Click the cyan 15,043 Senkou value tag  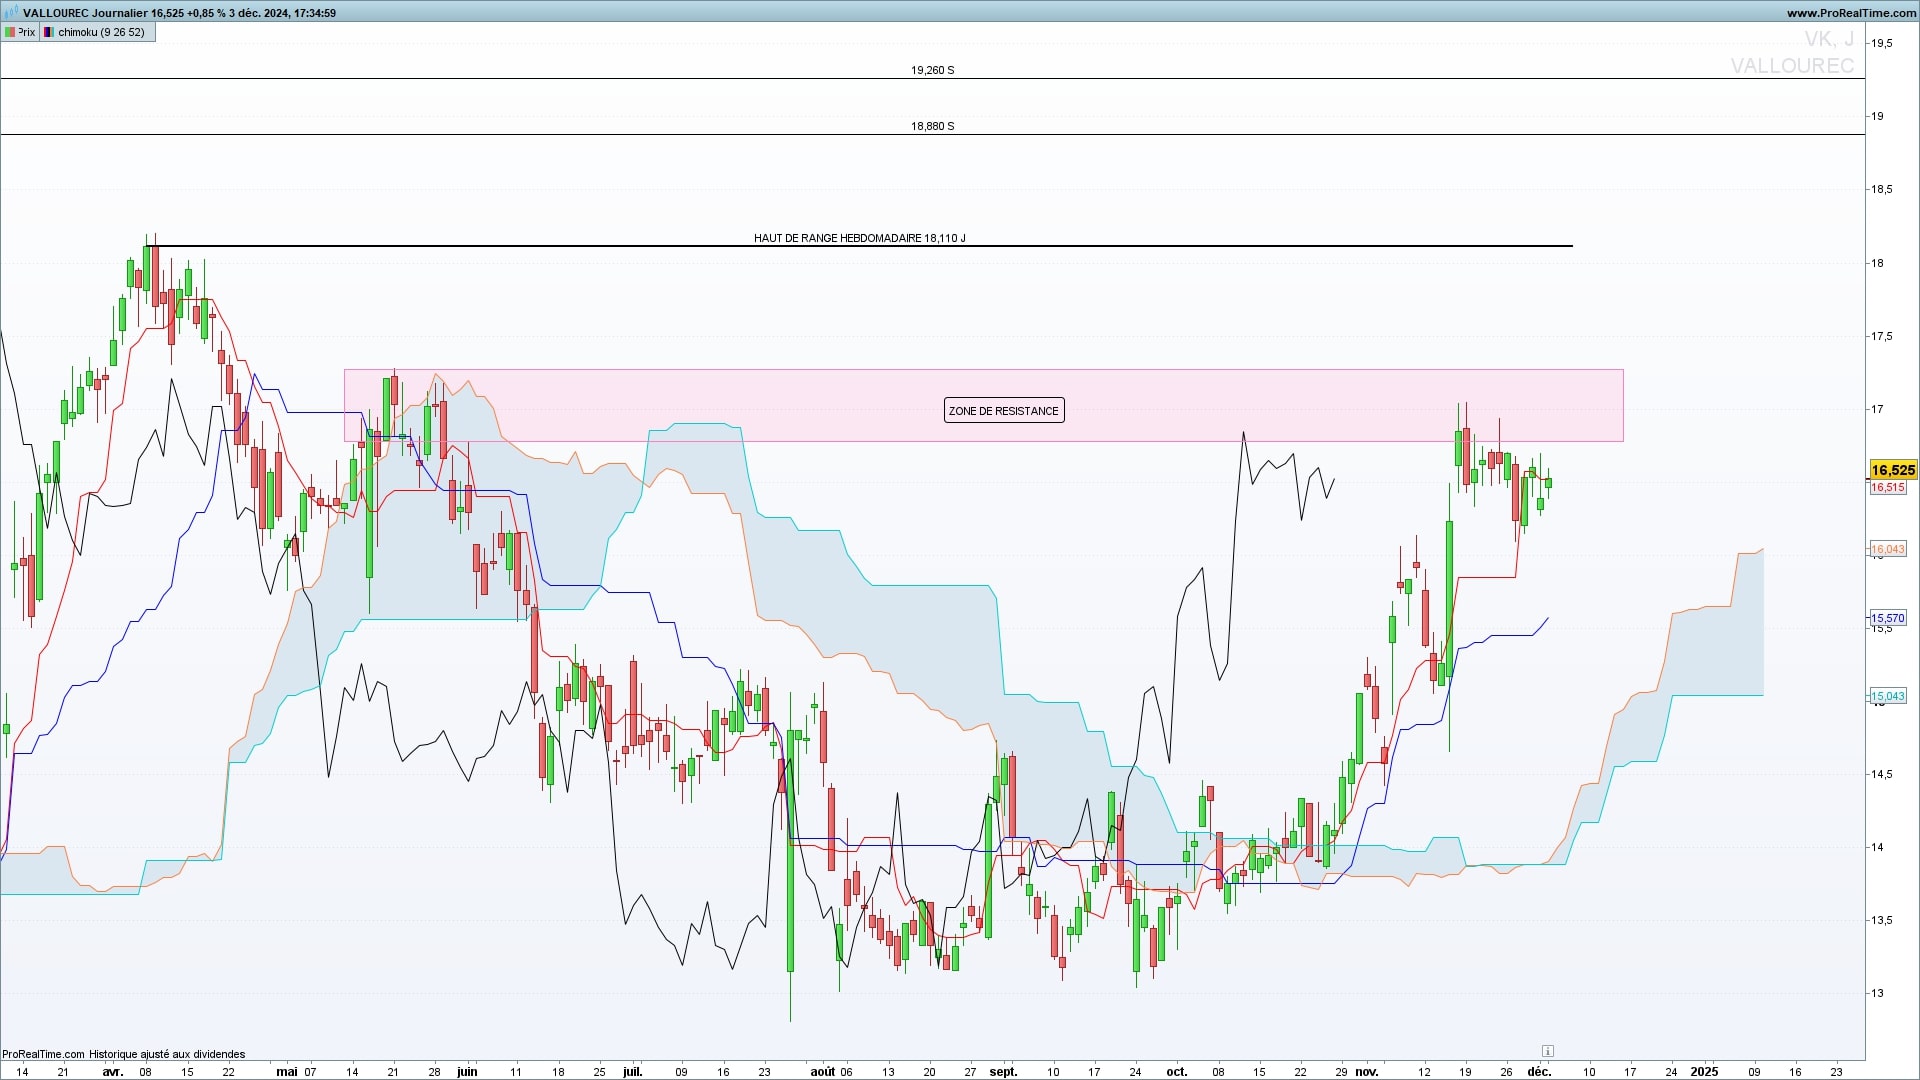tap(1888, 696)
